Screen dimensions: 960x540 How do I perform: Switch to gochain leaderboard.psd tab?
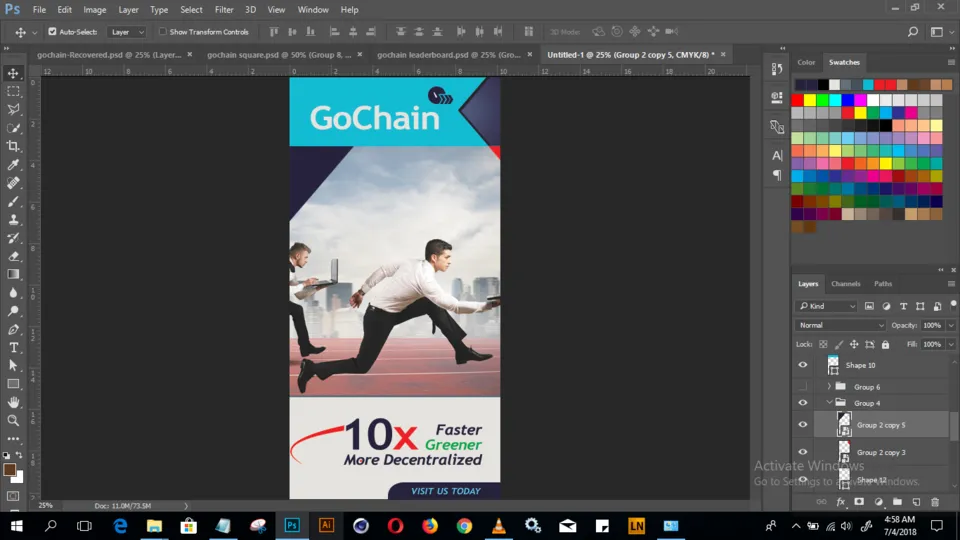pyautogui.click(x=449, y=54)
